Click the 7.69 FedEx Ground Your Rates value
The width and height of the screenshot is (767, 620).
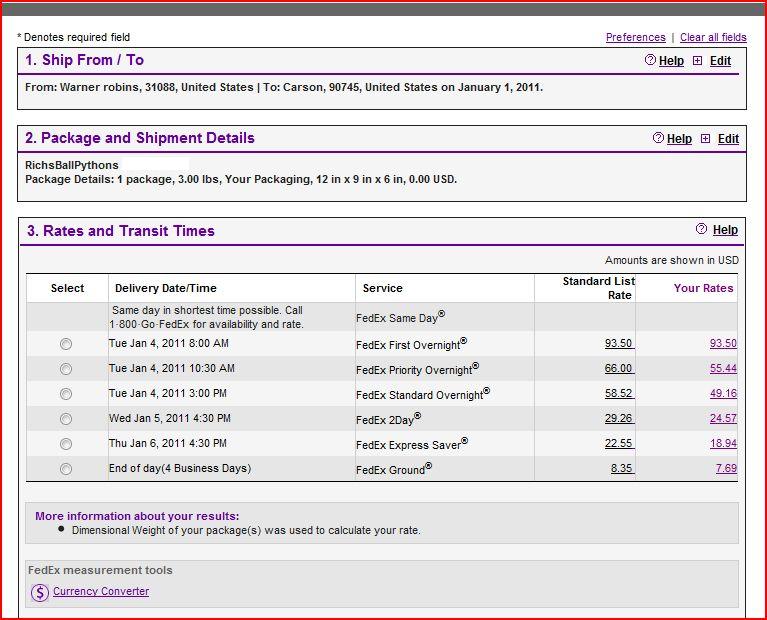coord(726,468)
